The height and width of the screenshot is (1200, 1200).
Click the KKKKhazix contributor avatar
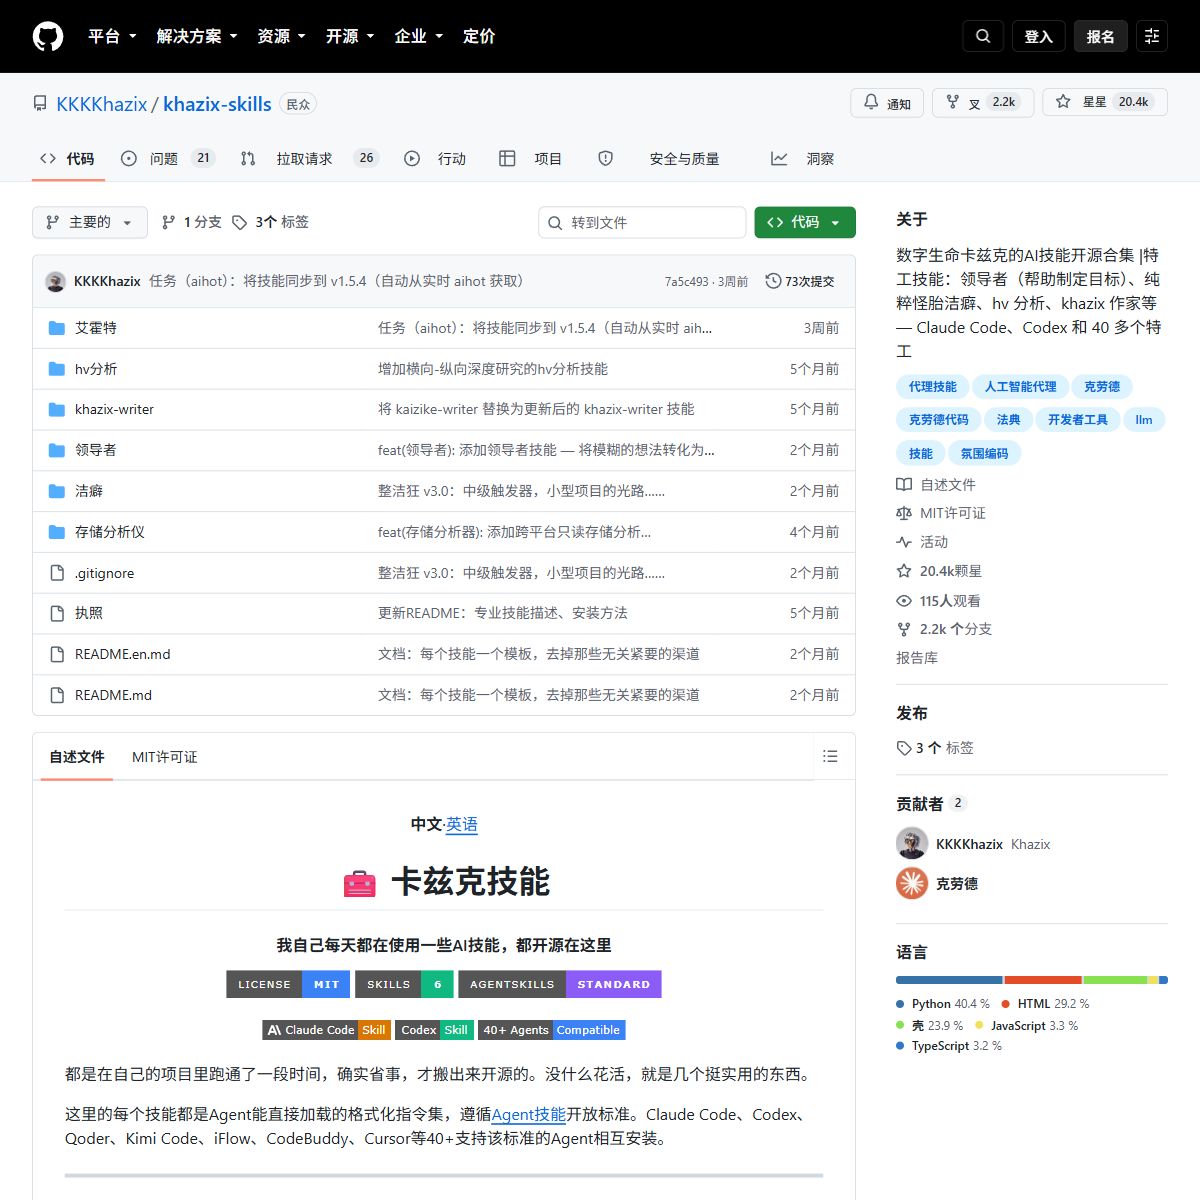point(912,844)
